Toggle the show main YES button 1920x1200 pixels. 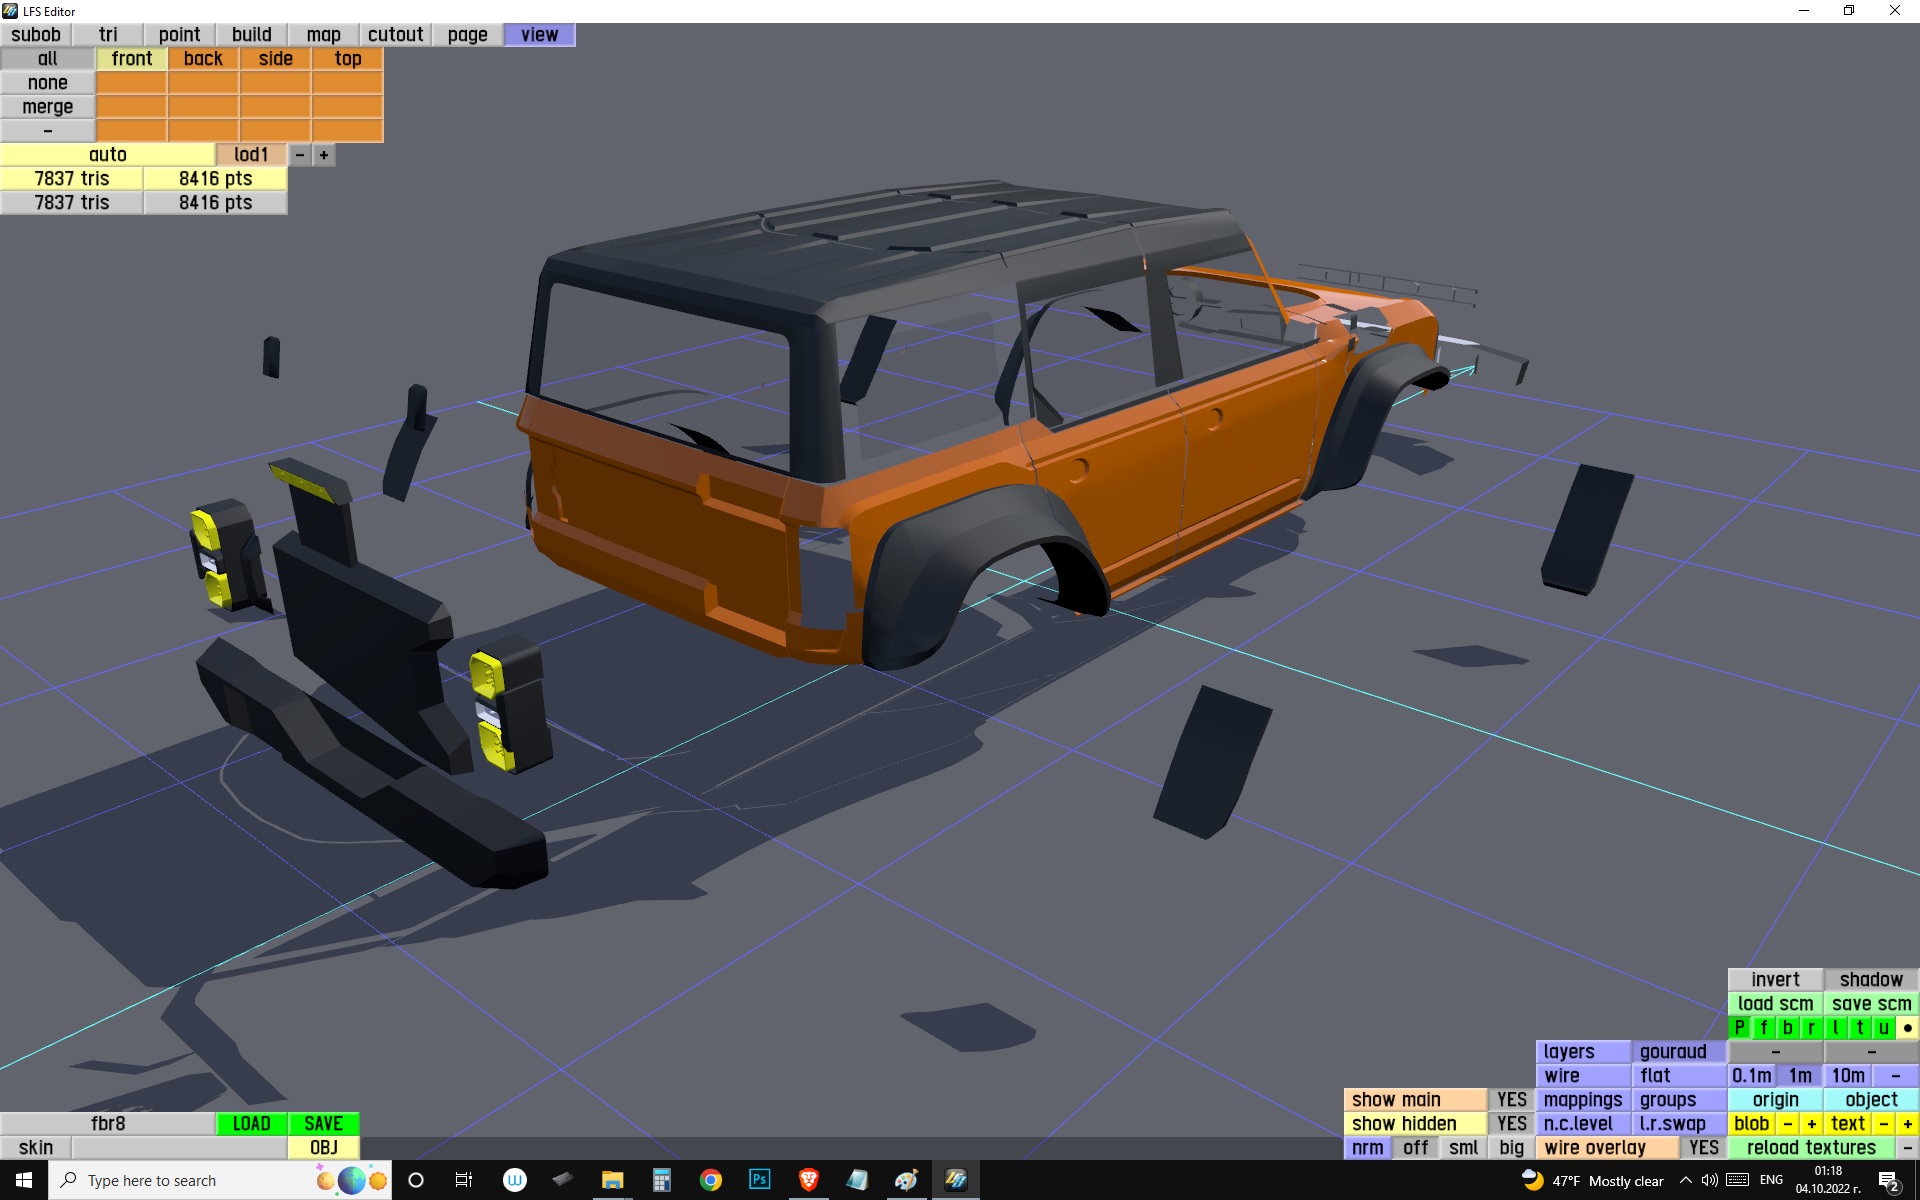click(1510, 1099)
